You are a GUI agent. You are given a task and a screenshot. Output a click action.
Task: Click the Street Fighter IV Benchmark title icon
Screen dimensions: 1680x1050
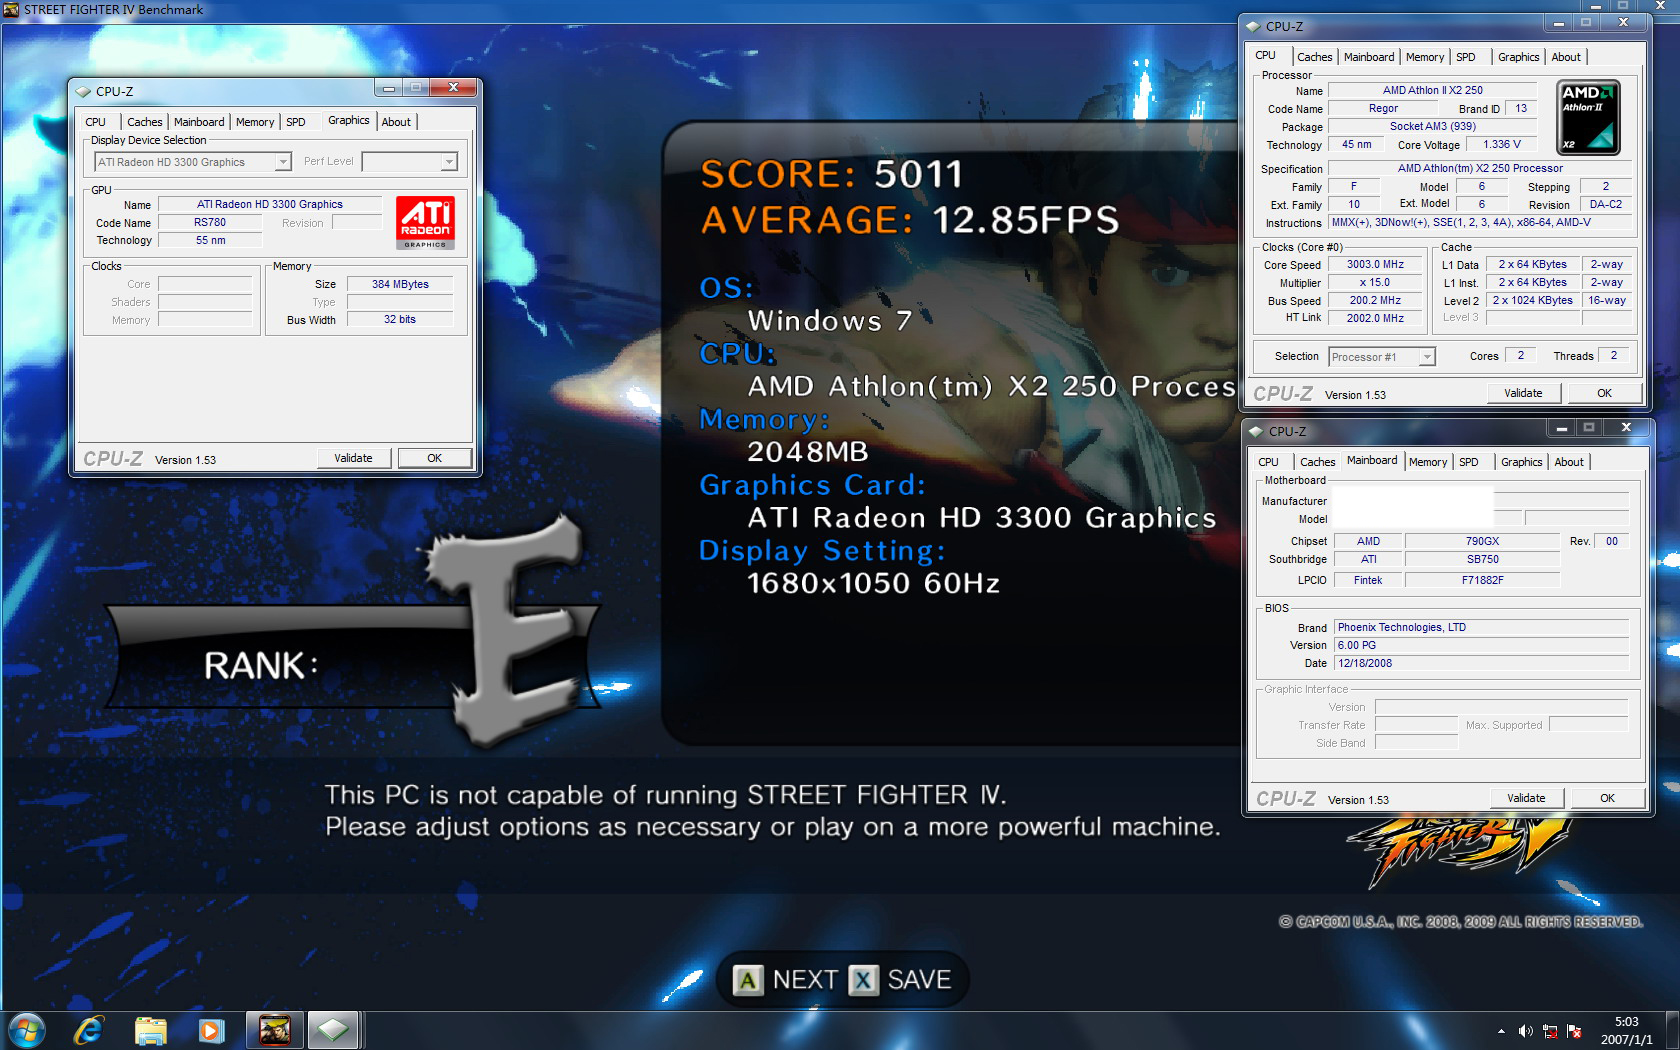tap(11, 10)
